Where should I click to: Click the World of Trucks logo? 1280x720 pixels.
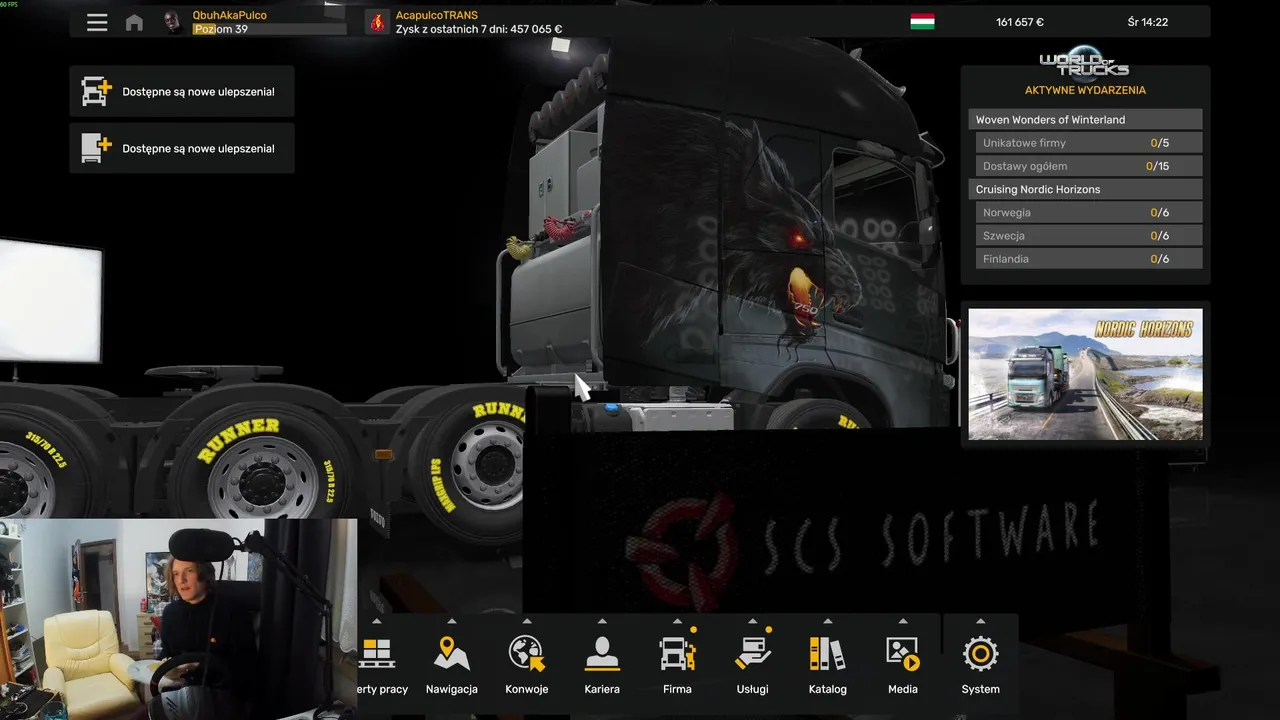coord(1084,62)
